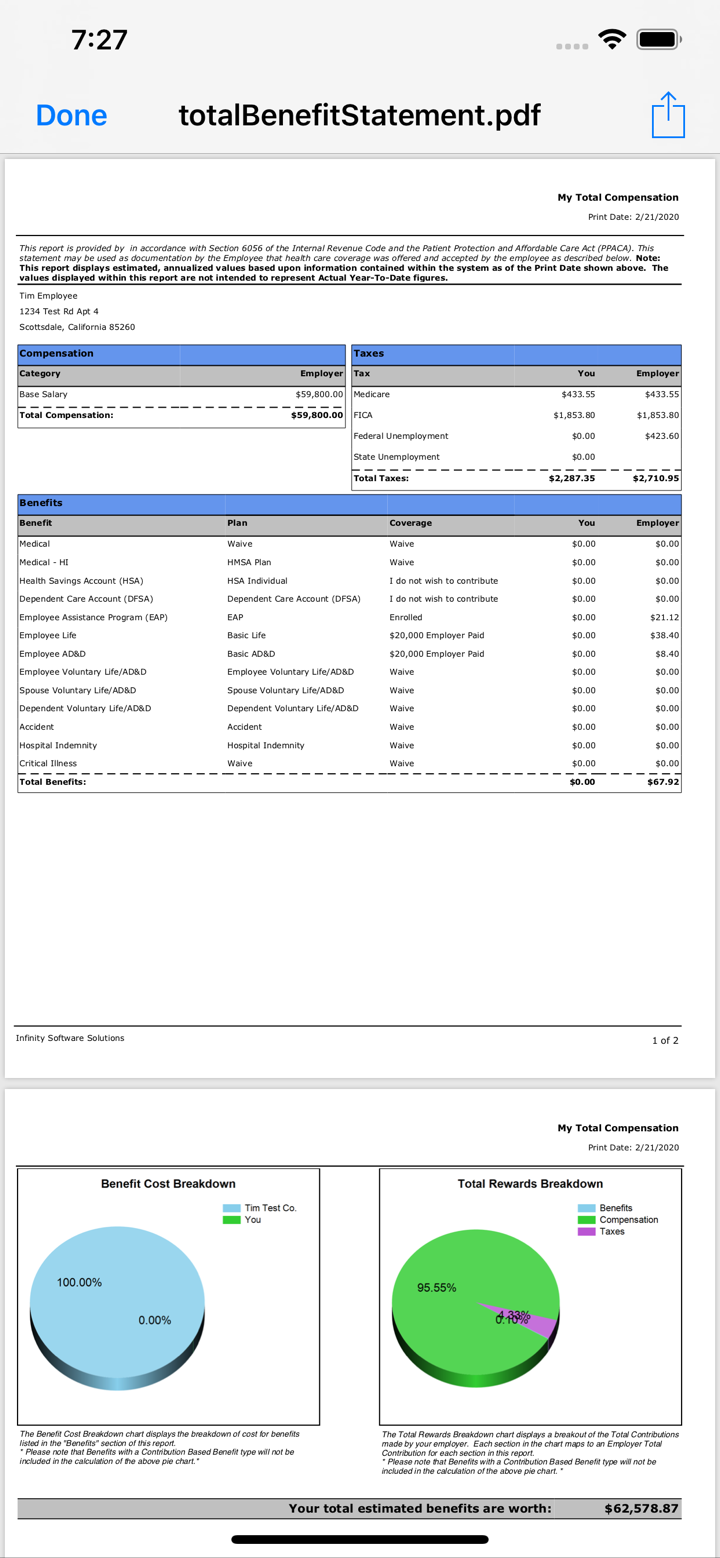Tap the HSA Individual plan cell

(257, 581)
